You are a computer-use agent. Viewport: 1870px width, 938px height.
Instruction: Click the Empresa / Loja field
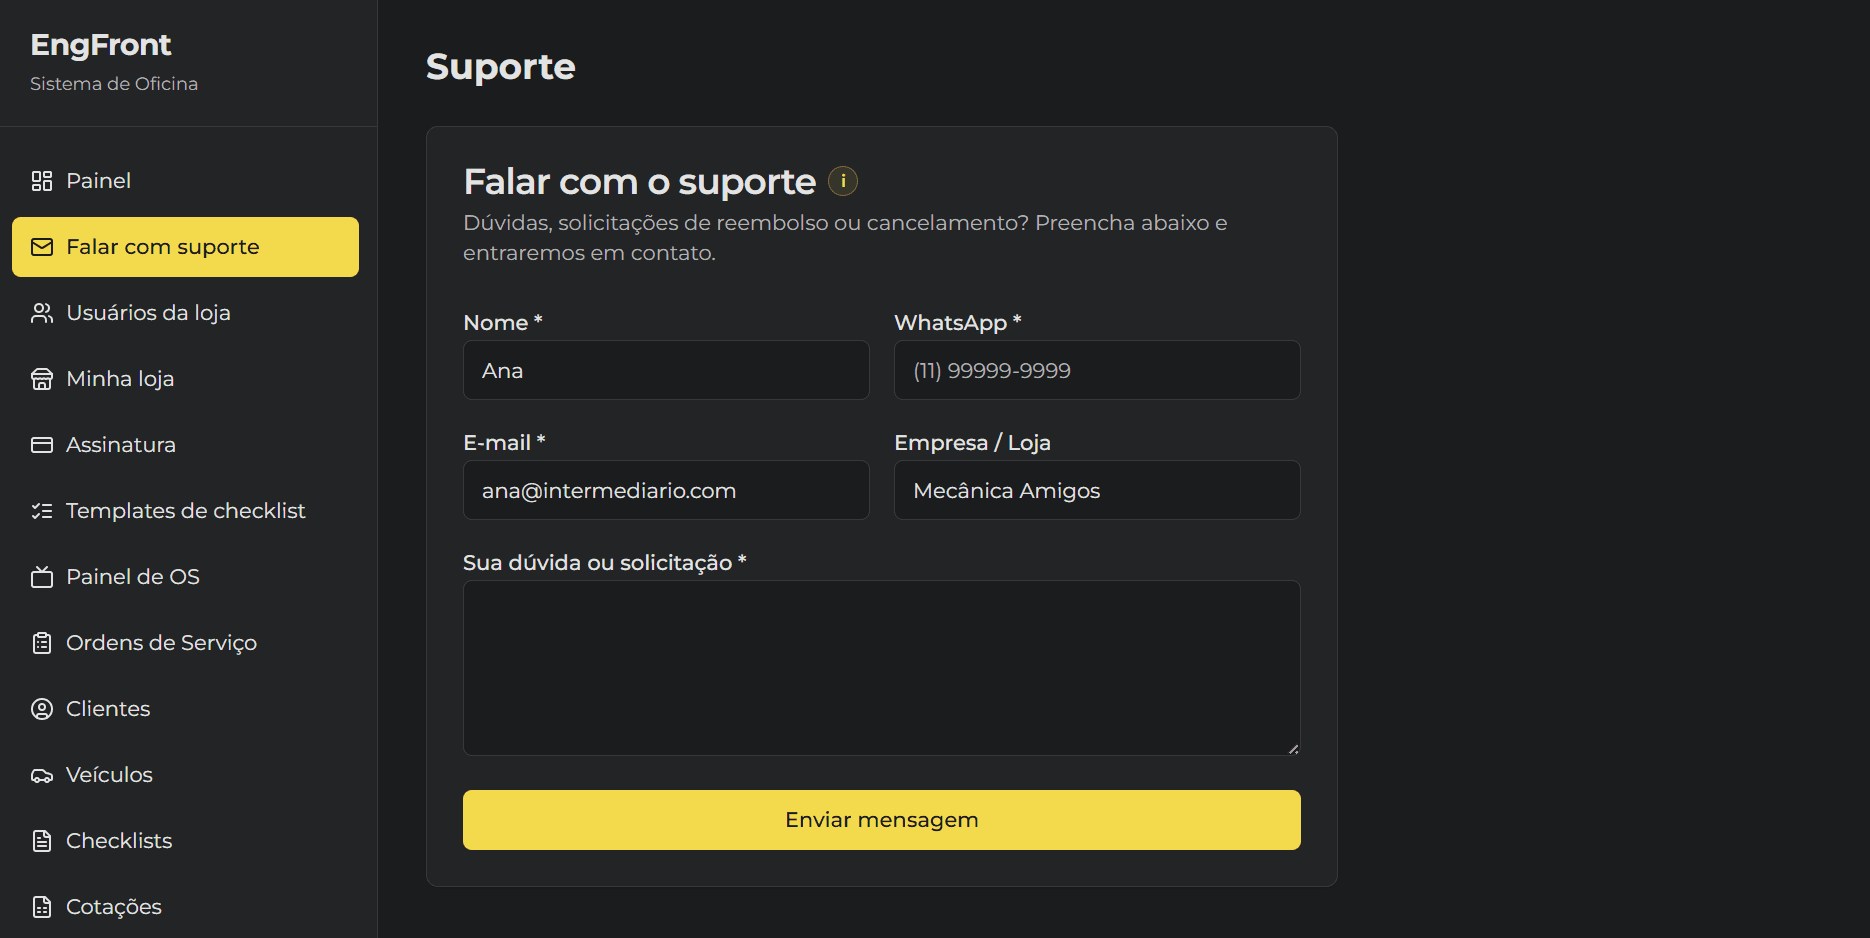[1096, 490]
